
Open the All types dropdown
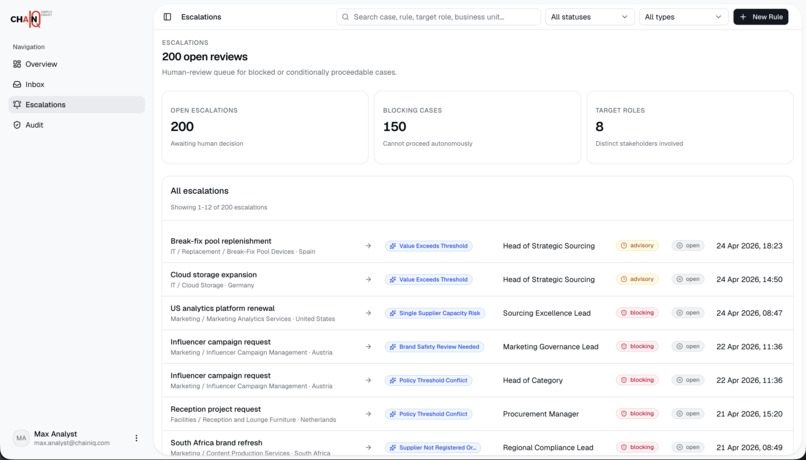(x=683, y=17)
